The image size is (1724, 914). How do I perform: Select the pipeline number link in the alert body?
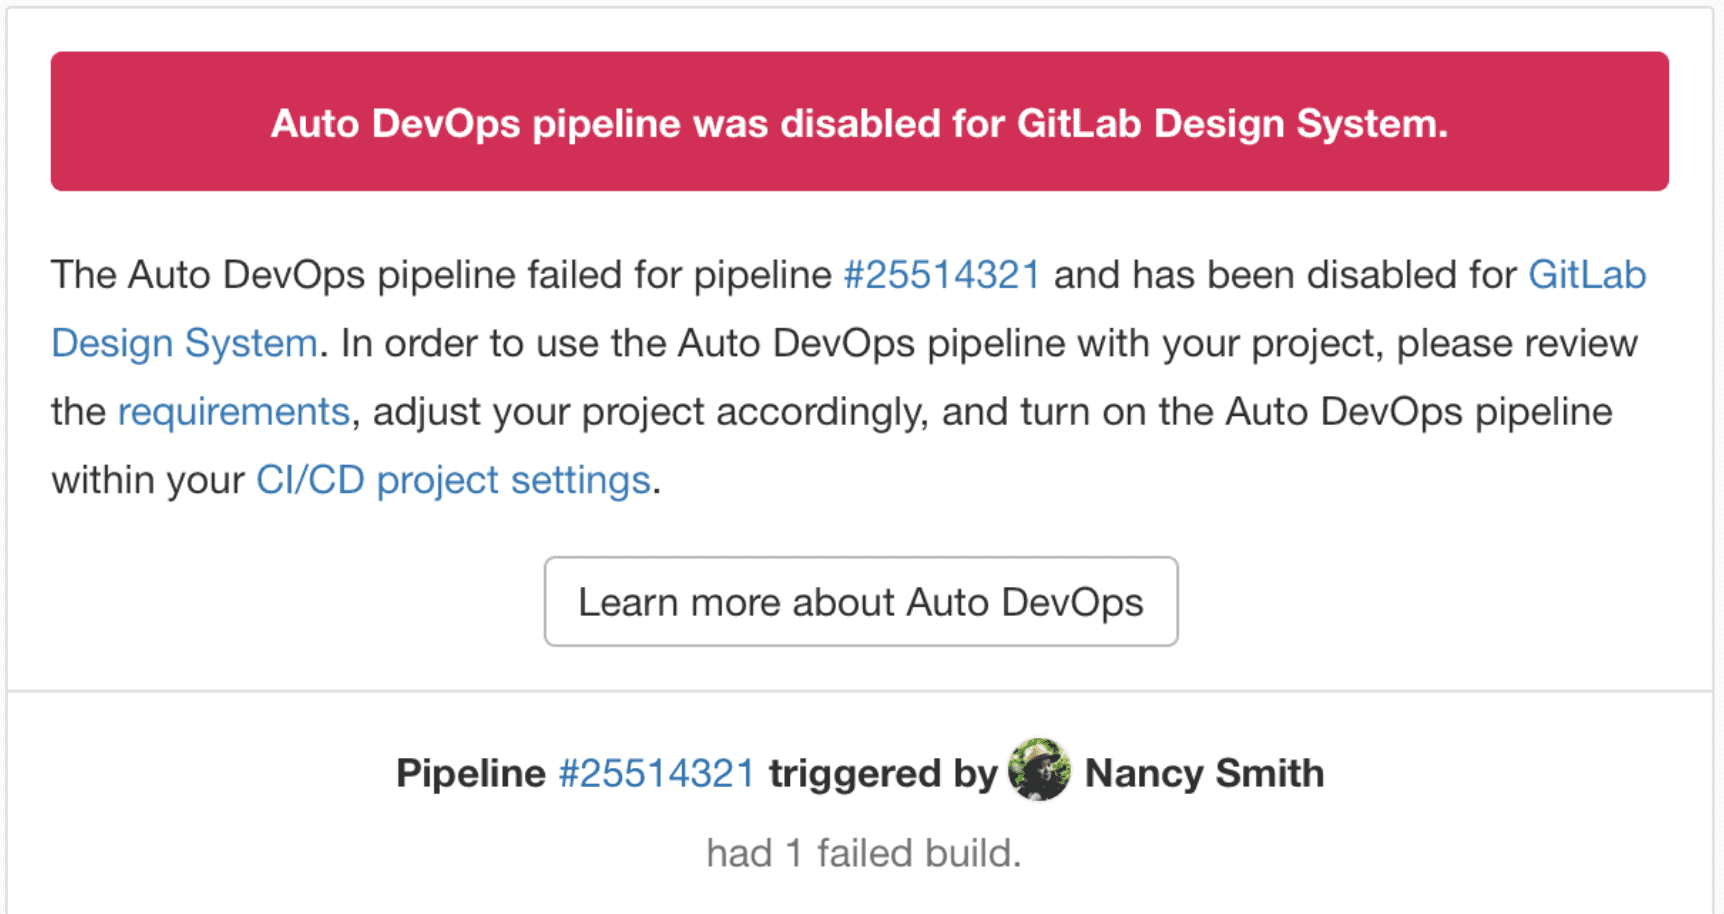click(940, 275)
